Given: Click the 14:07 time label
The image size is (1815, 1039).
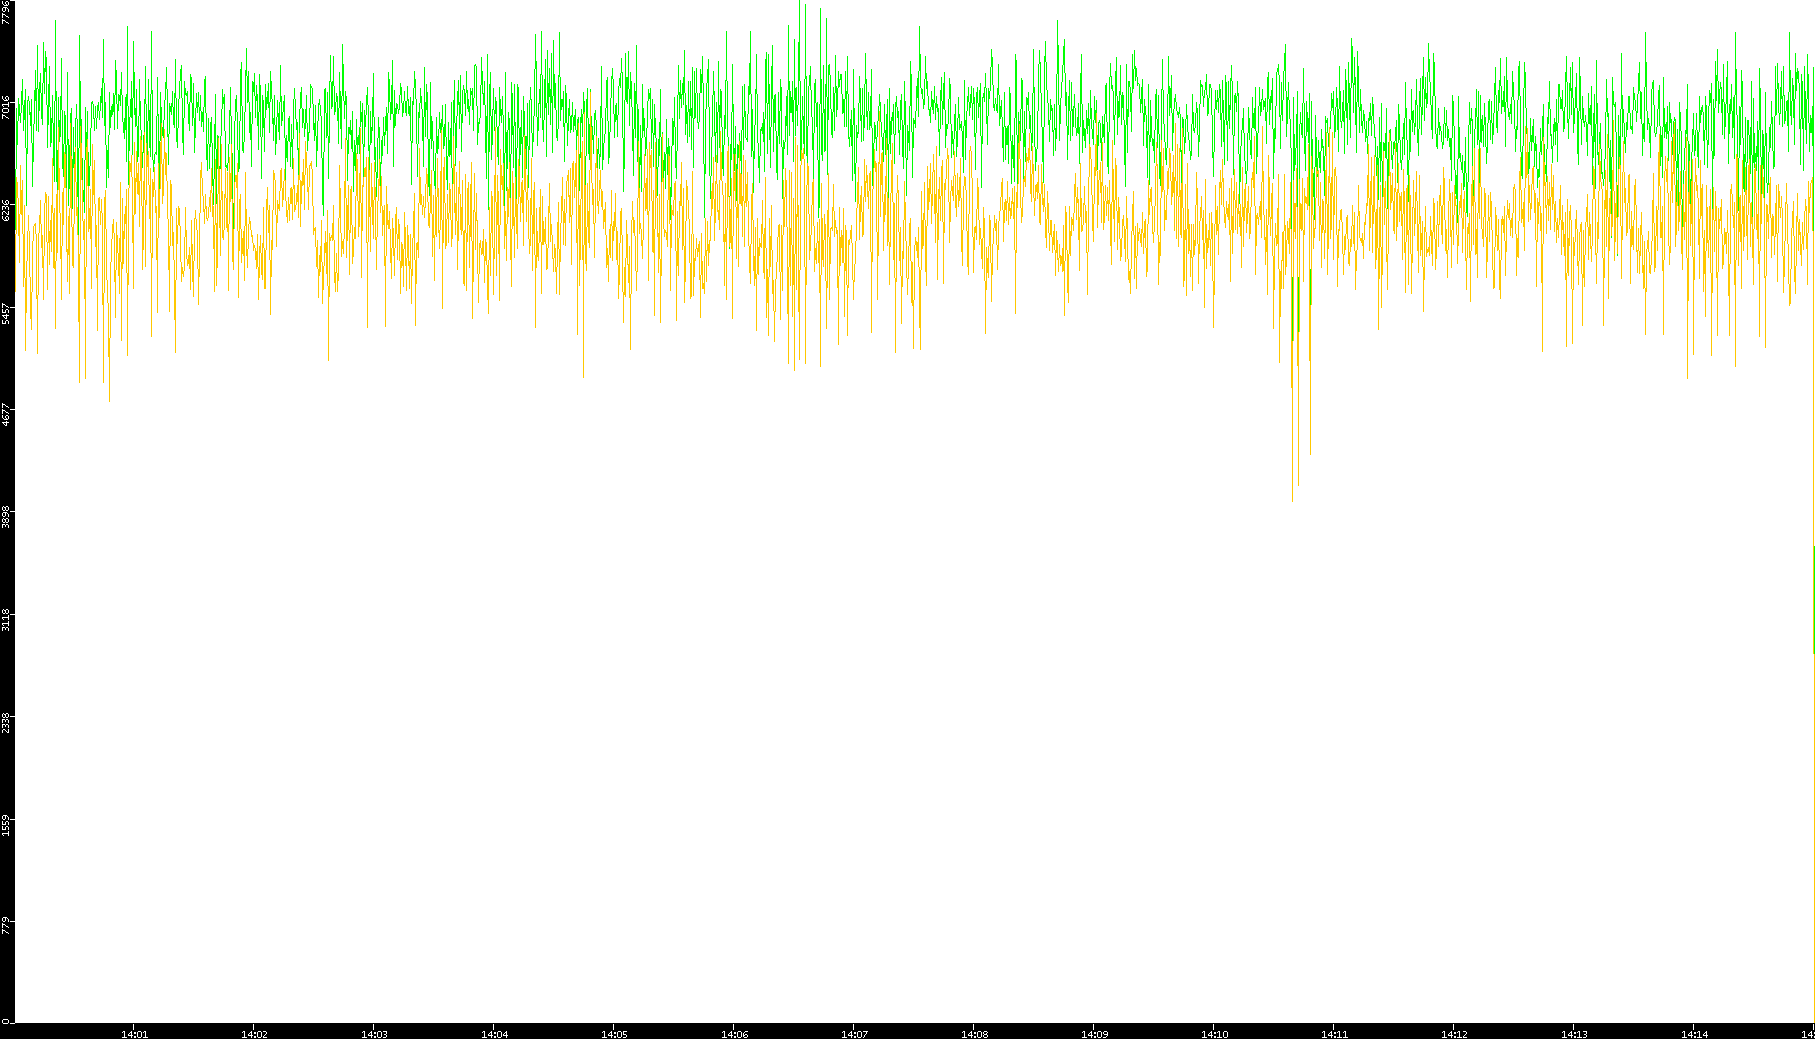Looking at the screenshot, I should click(854, 1034).
